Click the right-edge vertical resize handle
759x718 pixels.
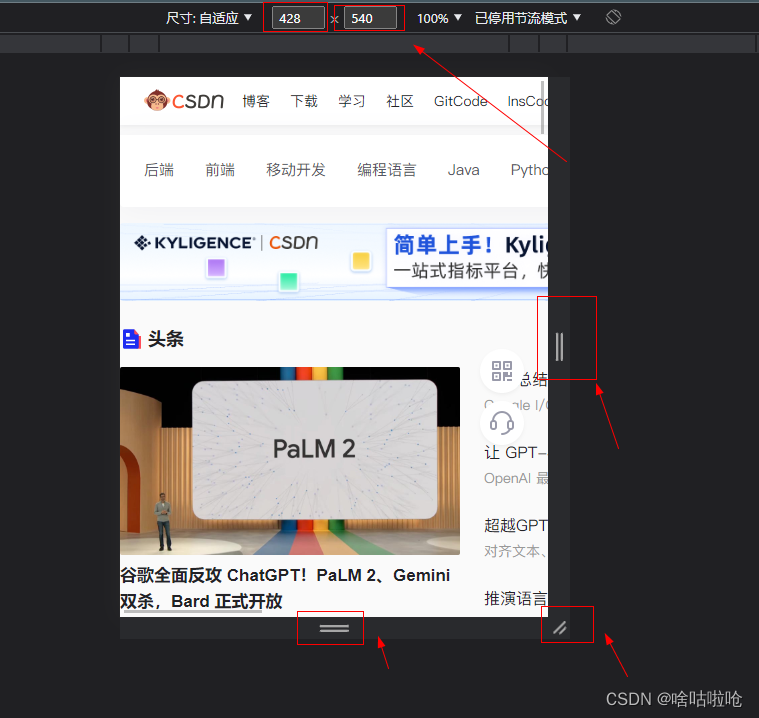tap(559, 347)
